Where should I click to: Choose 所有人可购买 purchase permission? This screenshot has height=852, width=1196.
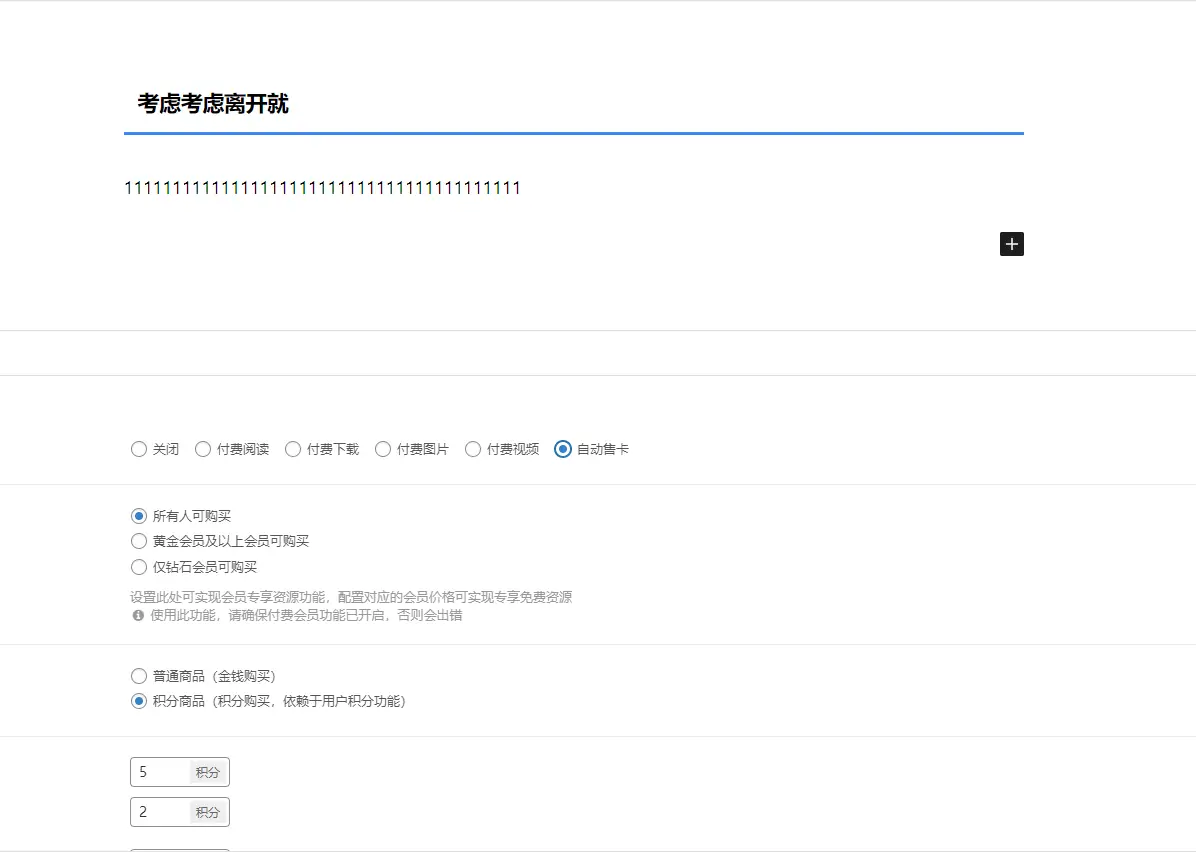(x=139, y=516)
